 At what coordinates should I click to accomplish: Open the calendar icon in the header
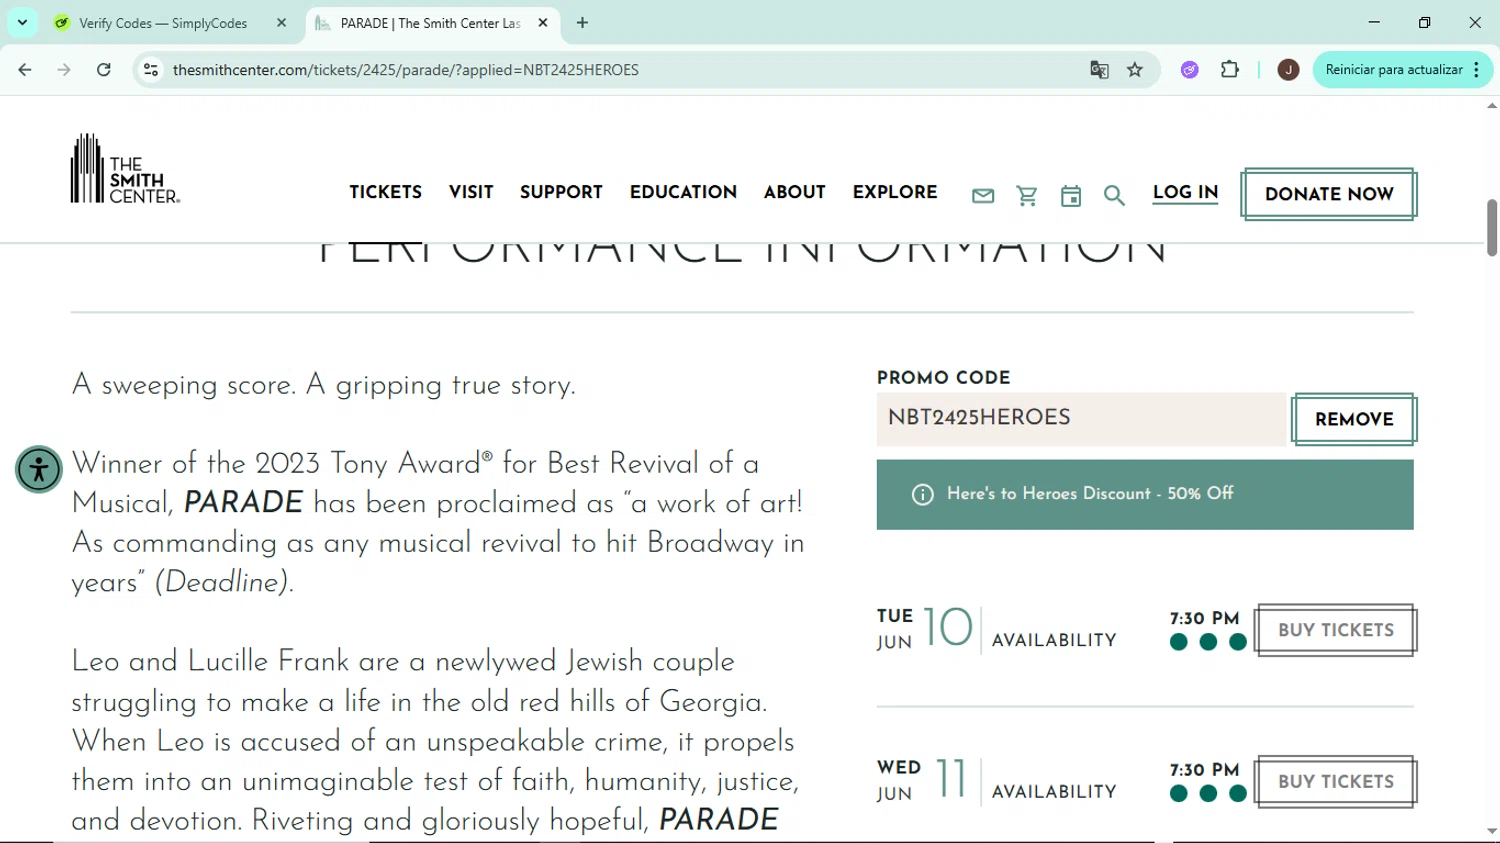pos(1071,196)
